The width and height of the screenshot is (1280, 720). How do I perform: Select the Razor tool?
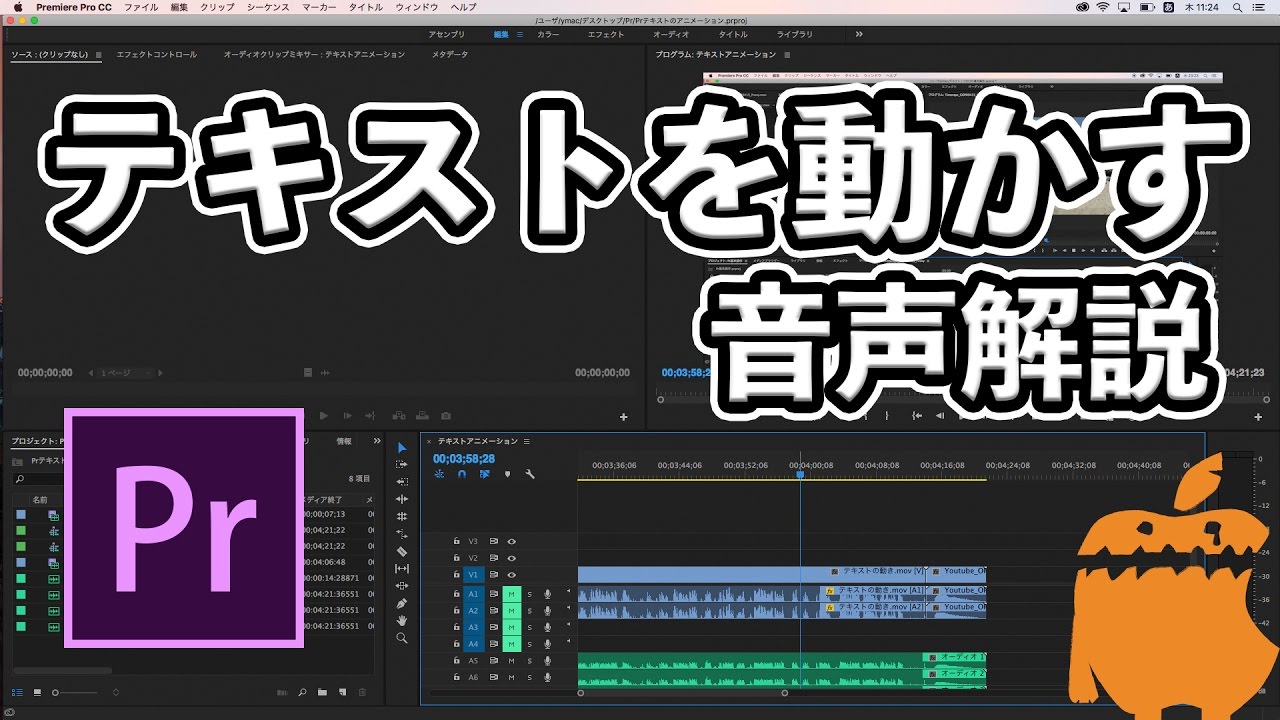(x=402, y=551)
